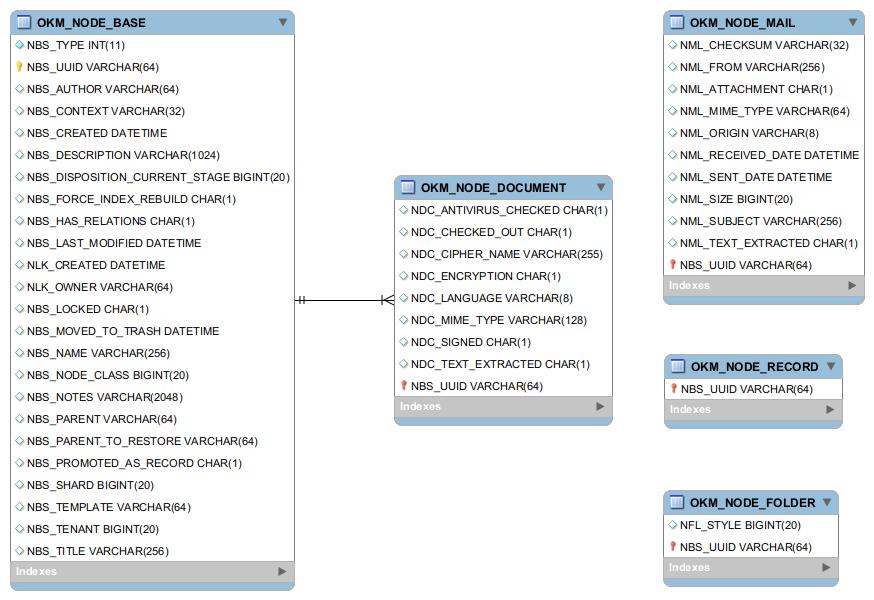The height and width of the screenshot is (600, 874).
Task: Click the OKM_NODE_BASE table icon
Action: (25, 22)
